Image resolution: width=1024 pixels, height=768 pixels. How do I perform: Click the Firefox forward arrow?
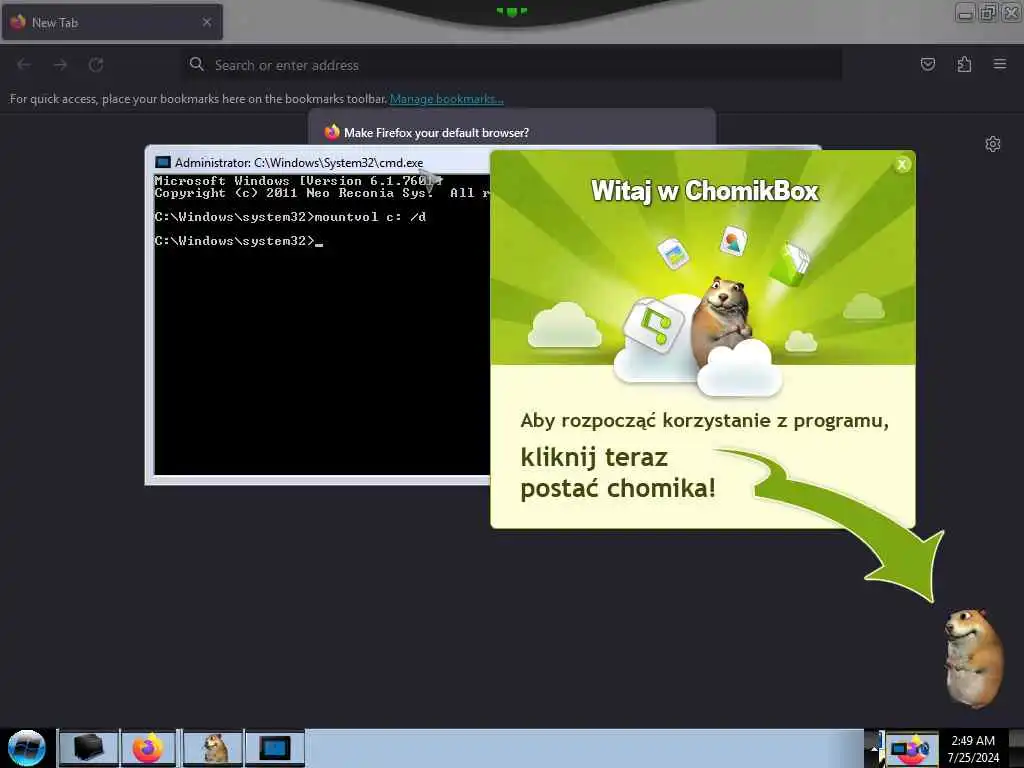tap(60, 65)
